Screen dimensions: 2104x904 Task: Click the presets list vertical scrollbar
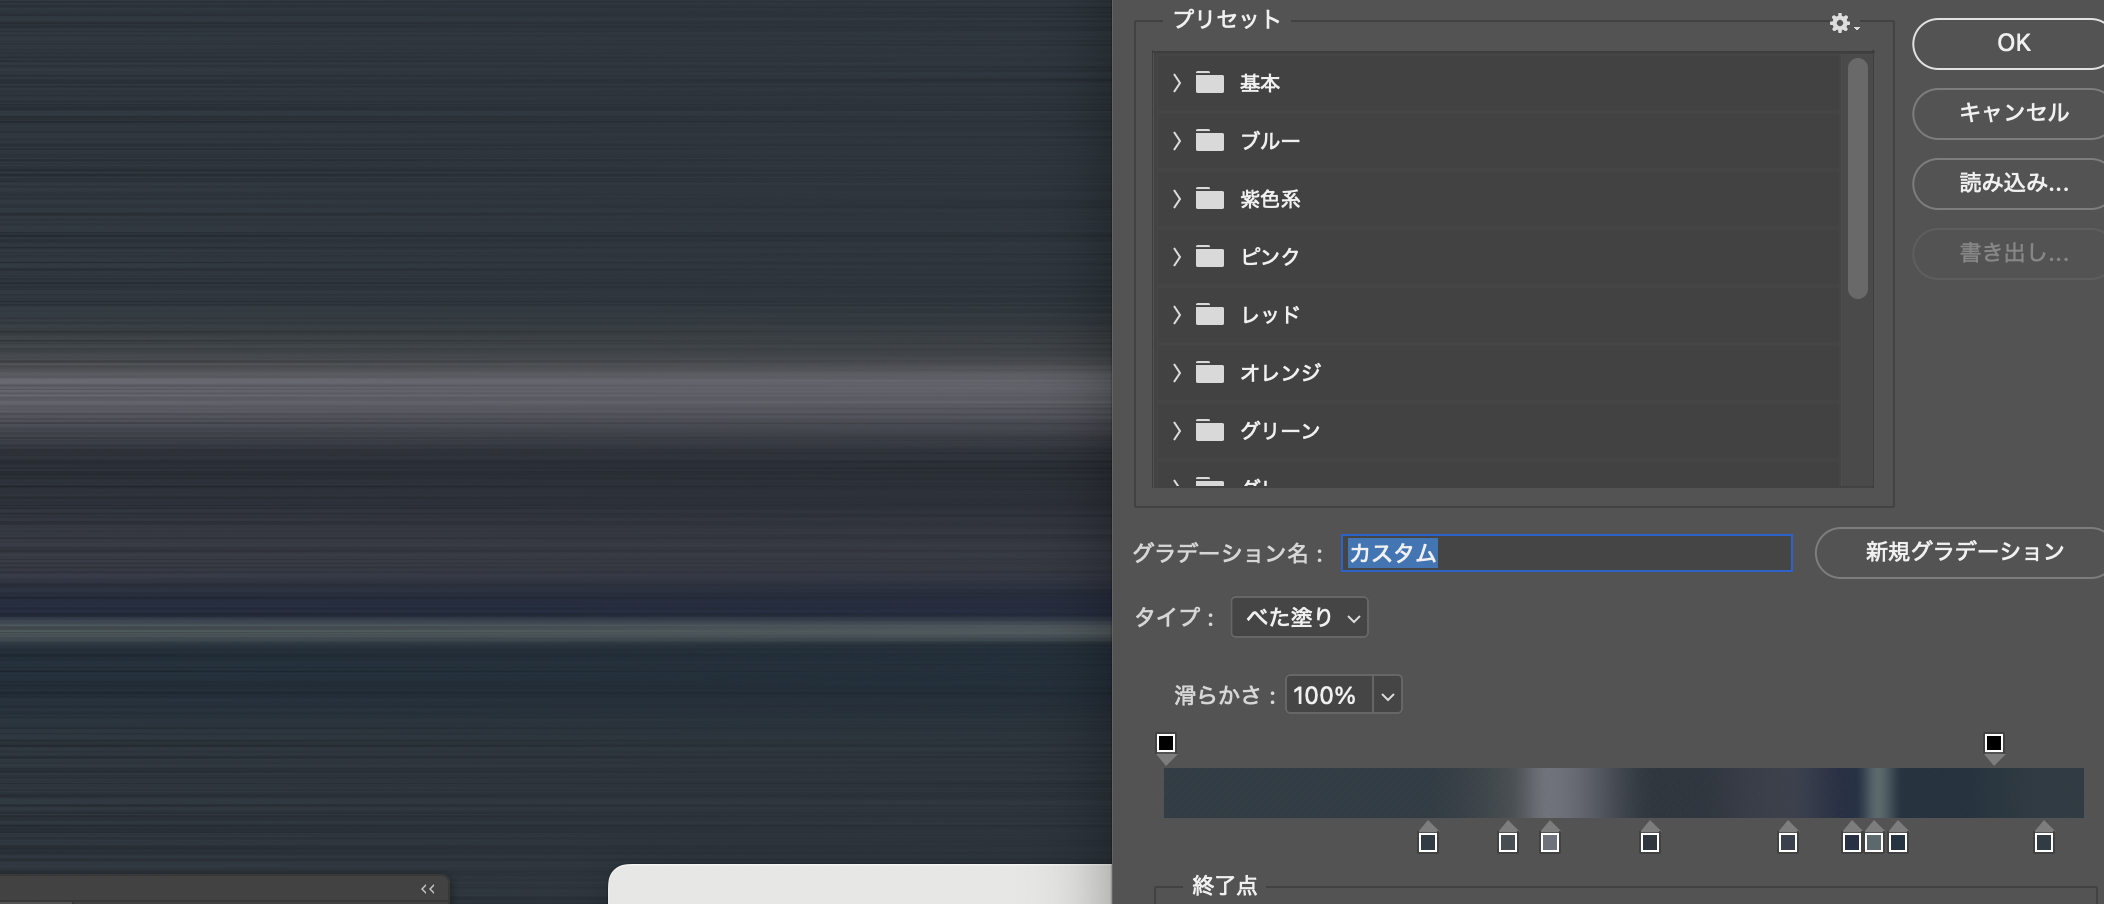1858,180
